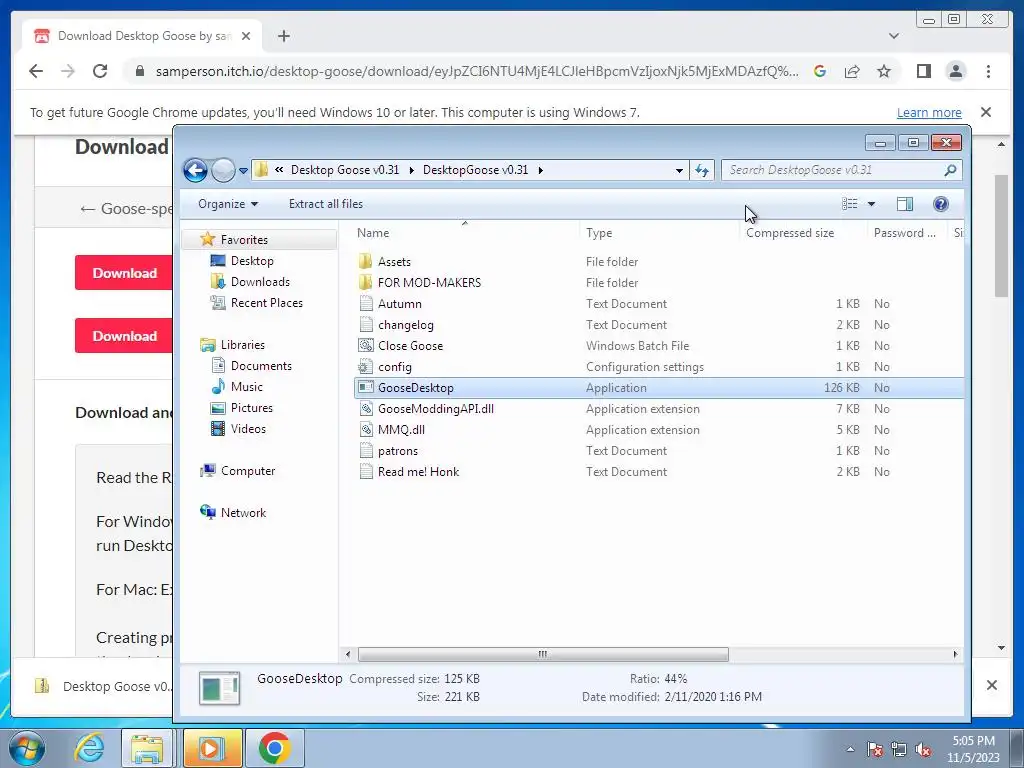Reload the Chrome page
This screenshot has height=768, width=1024.
pyautogui.click(x=100, y=71)
